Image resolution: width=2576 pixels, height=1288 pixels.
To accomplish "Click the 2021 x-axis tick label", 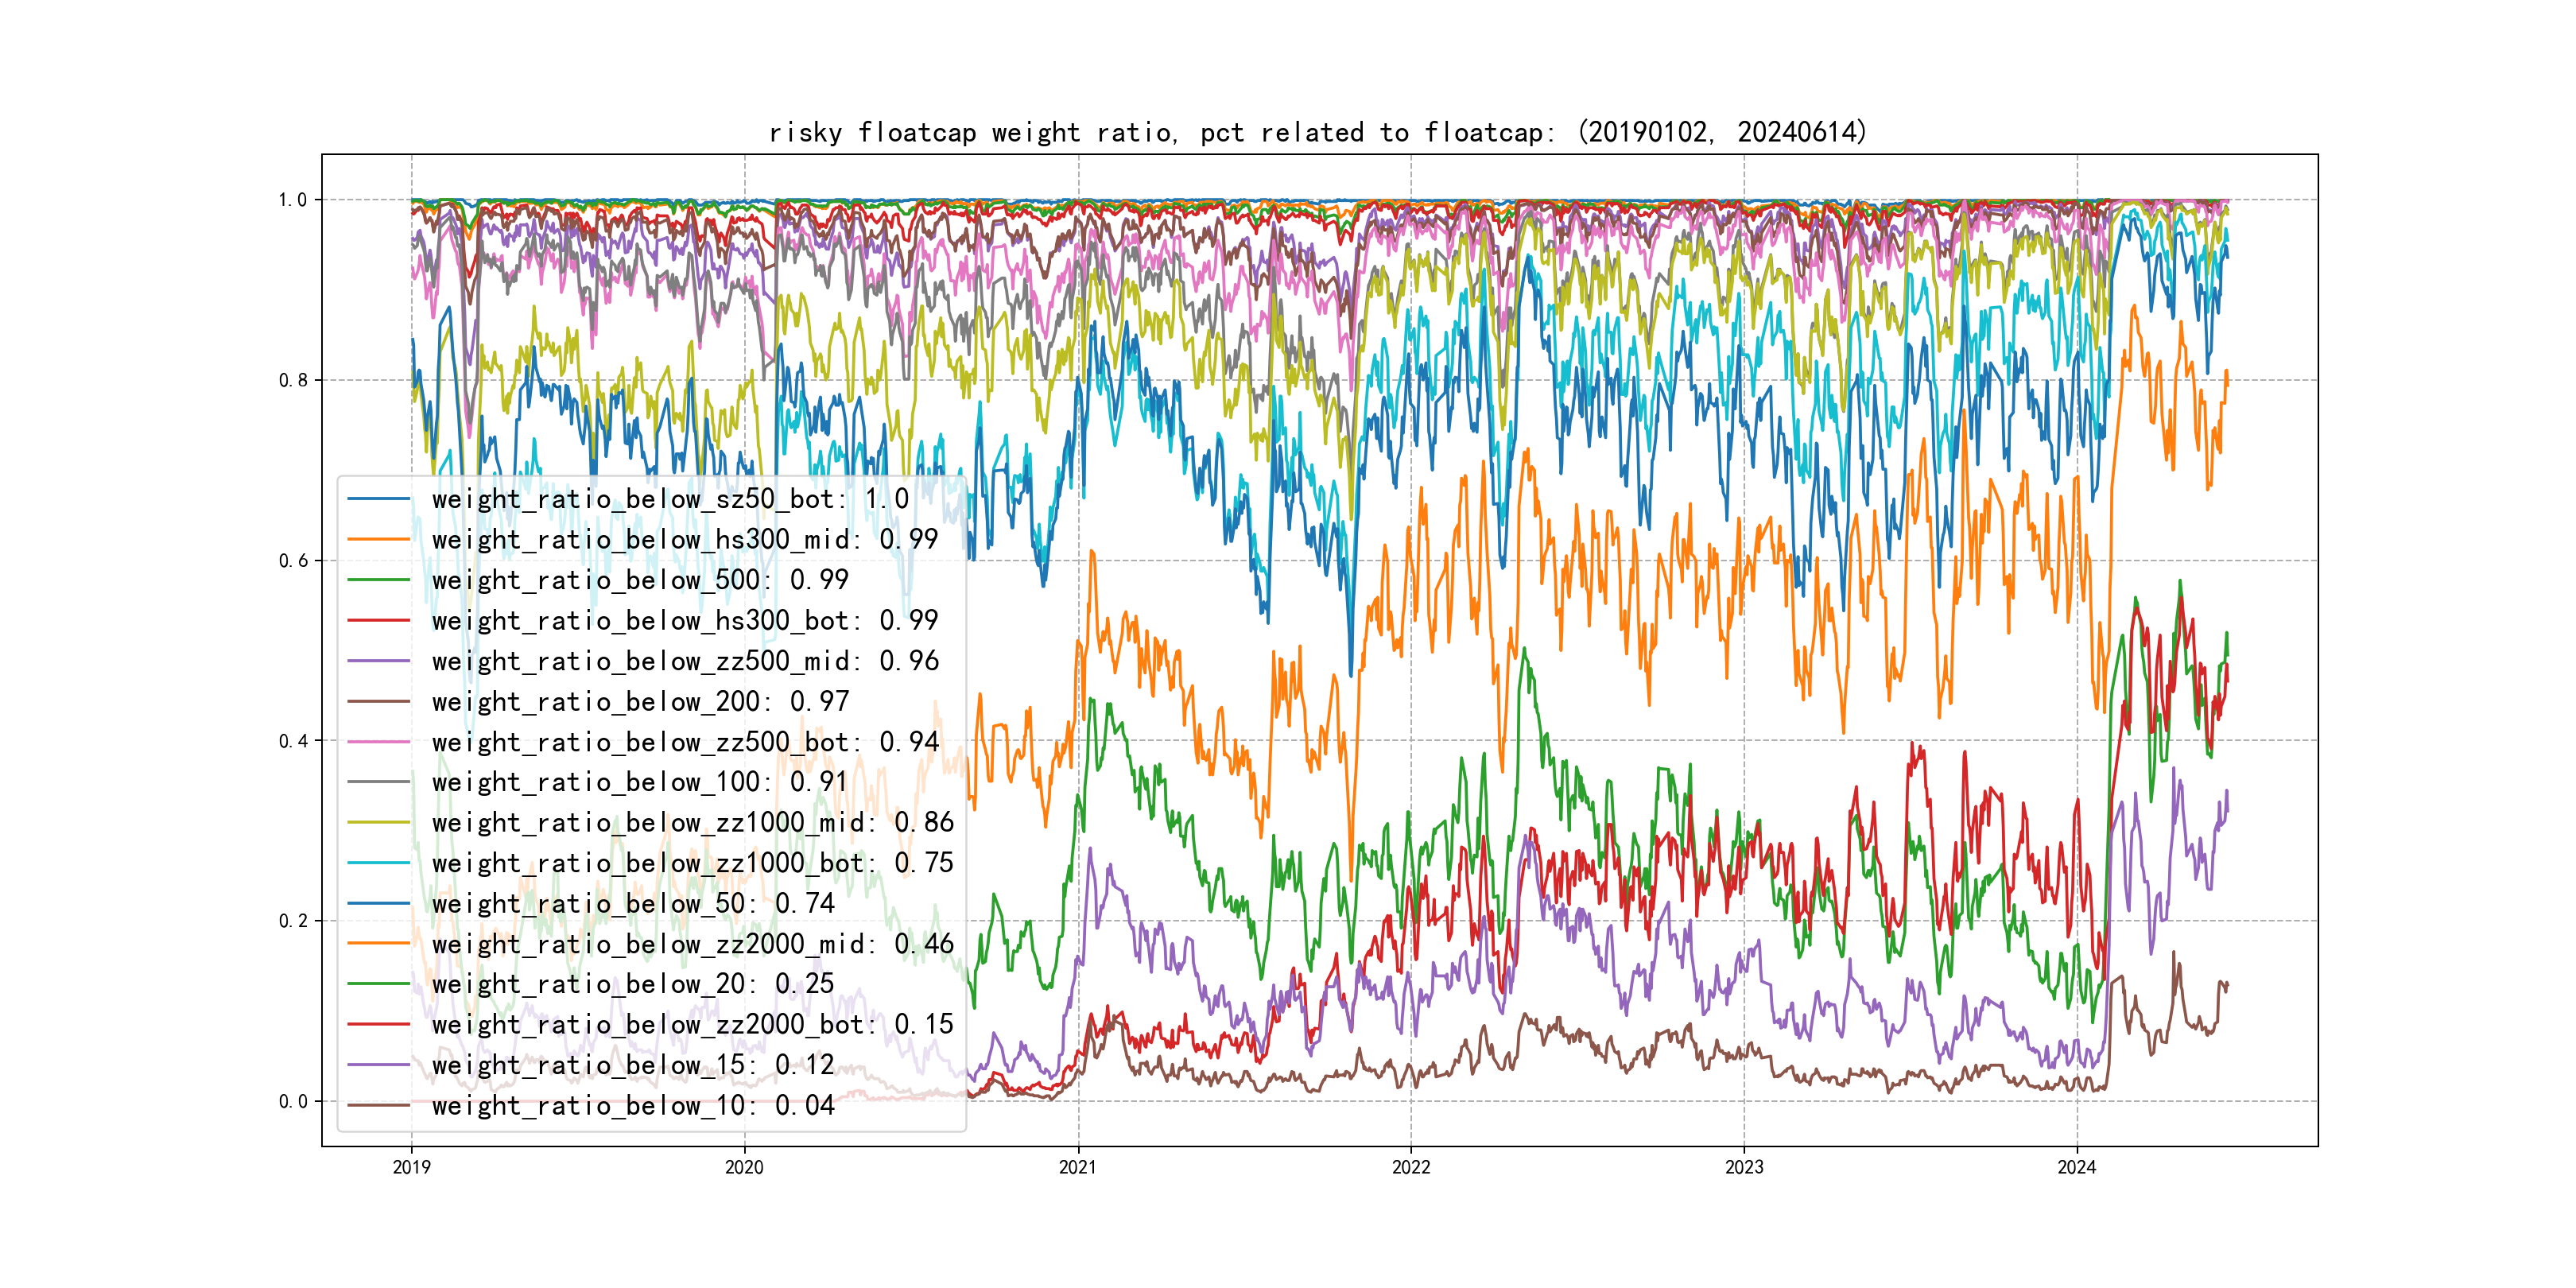I will coord(1077,1167).
